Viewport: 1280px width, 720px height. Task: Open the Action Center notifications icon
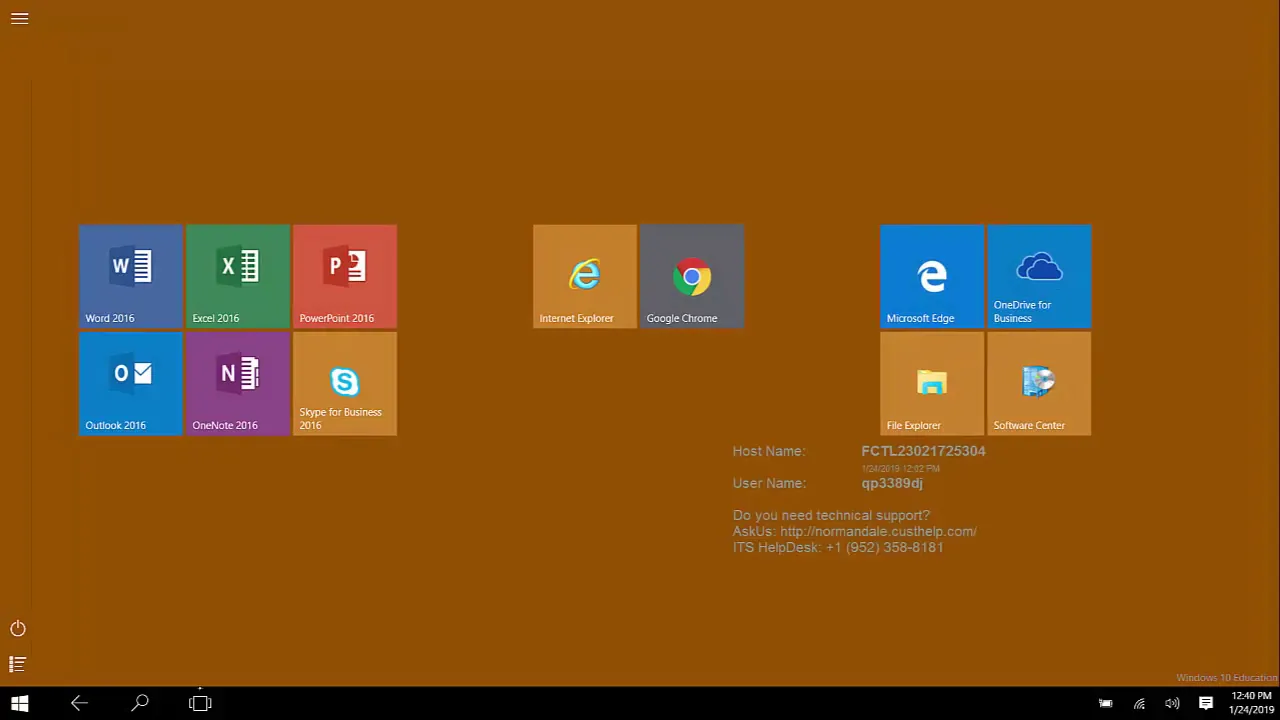point(1206,703)
